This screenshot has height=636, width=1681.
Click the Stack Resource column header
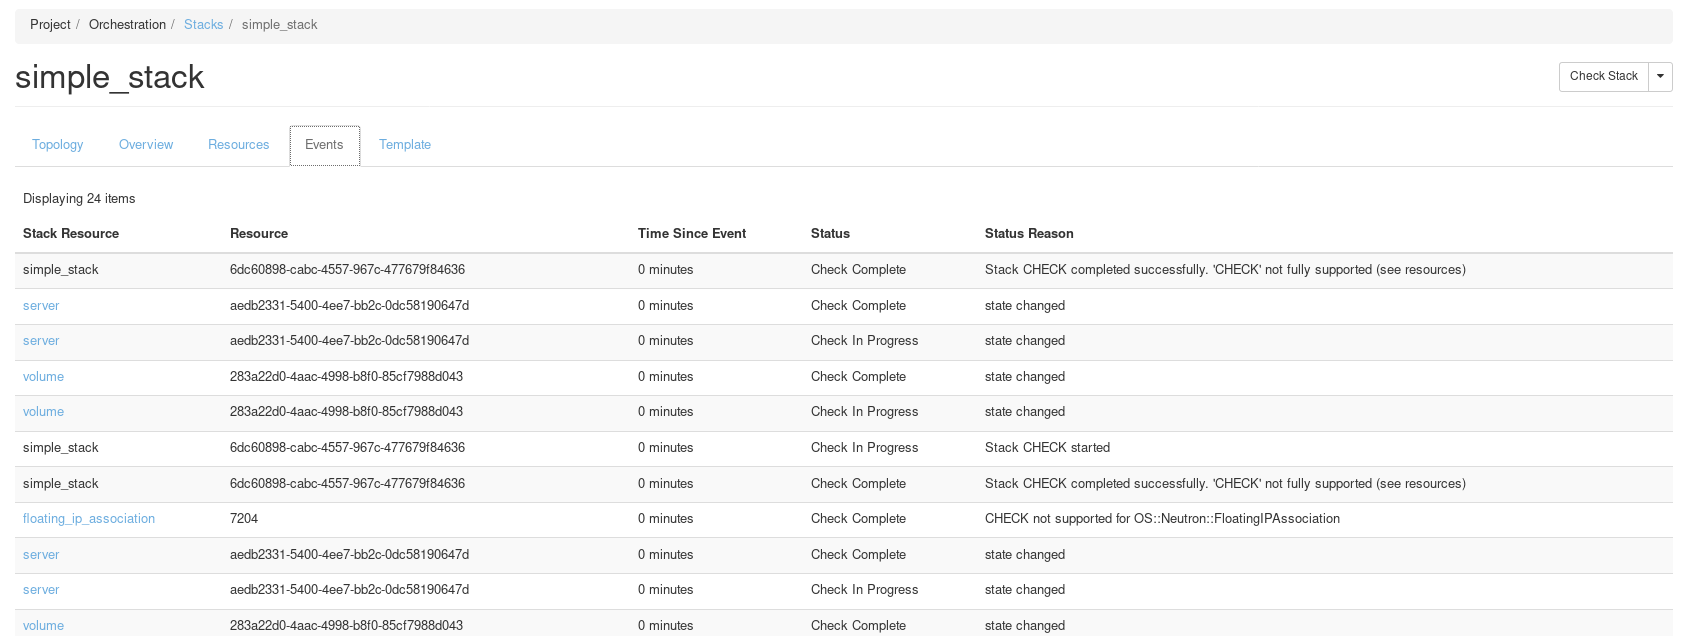[71, 234]
